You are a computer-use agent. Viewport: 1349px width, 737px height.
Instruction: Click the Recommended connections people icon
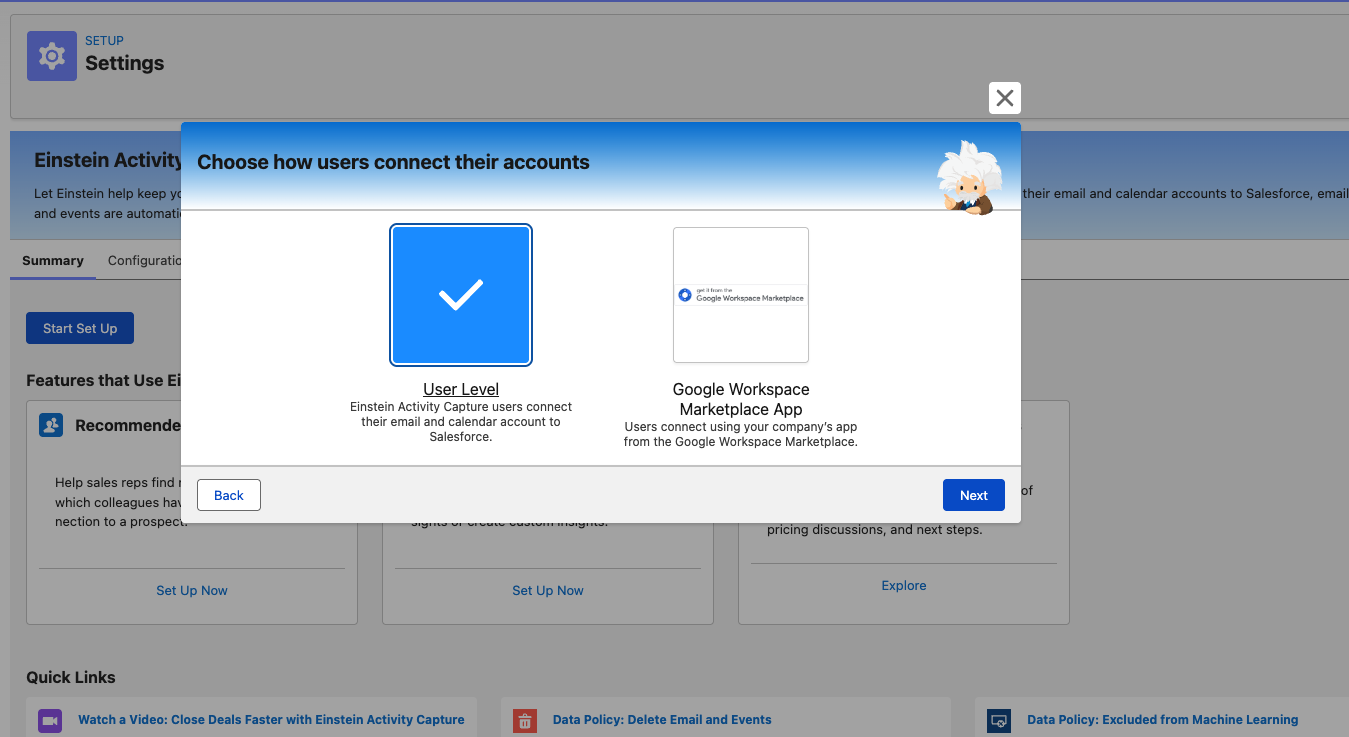pyautogui.click(x=51, y=425)
